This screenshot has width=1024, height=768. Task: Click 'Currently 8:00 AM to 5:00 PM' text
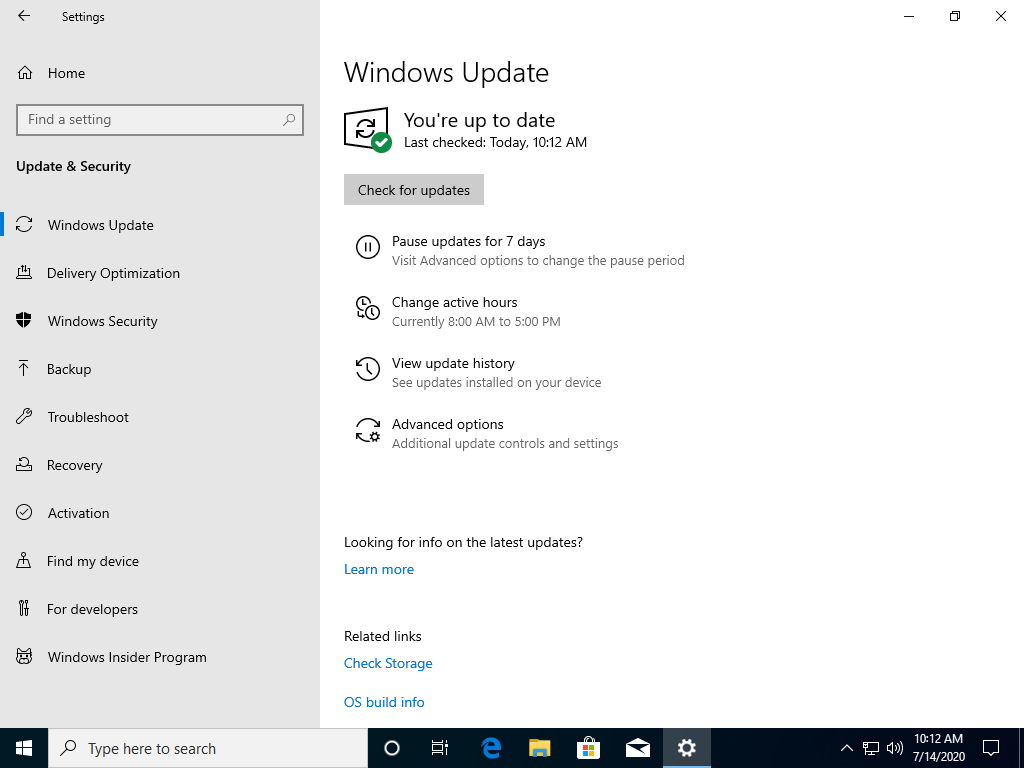click(x=476, y=321)
